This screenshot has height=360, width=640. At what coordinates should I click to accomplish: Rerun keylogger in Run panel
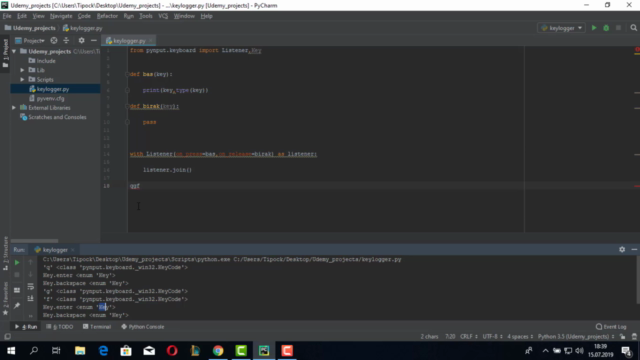click(17, 262)
